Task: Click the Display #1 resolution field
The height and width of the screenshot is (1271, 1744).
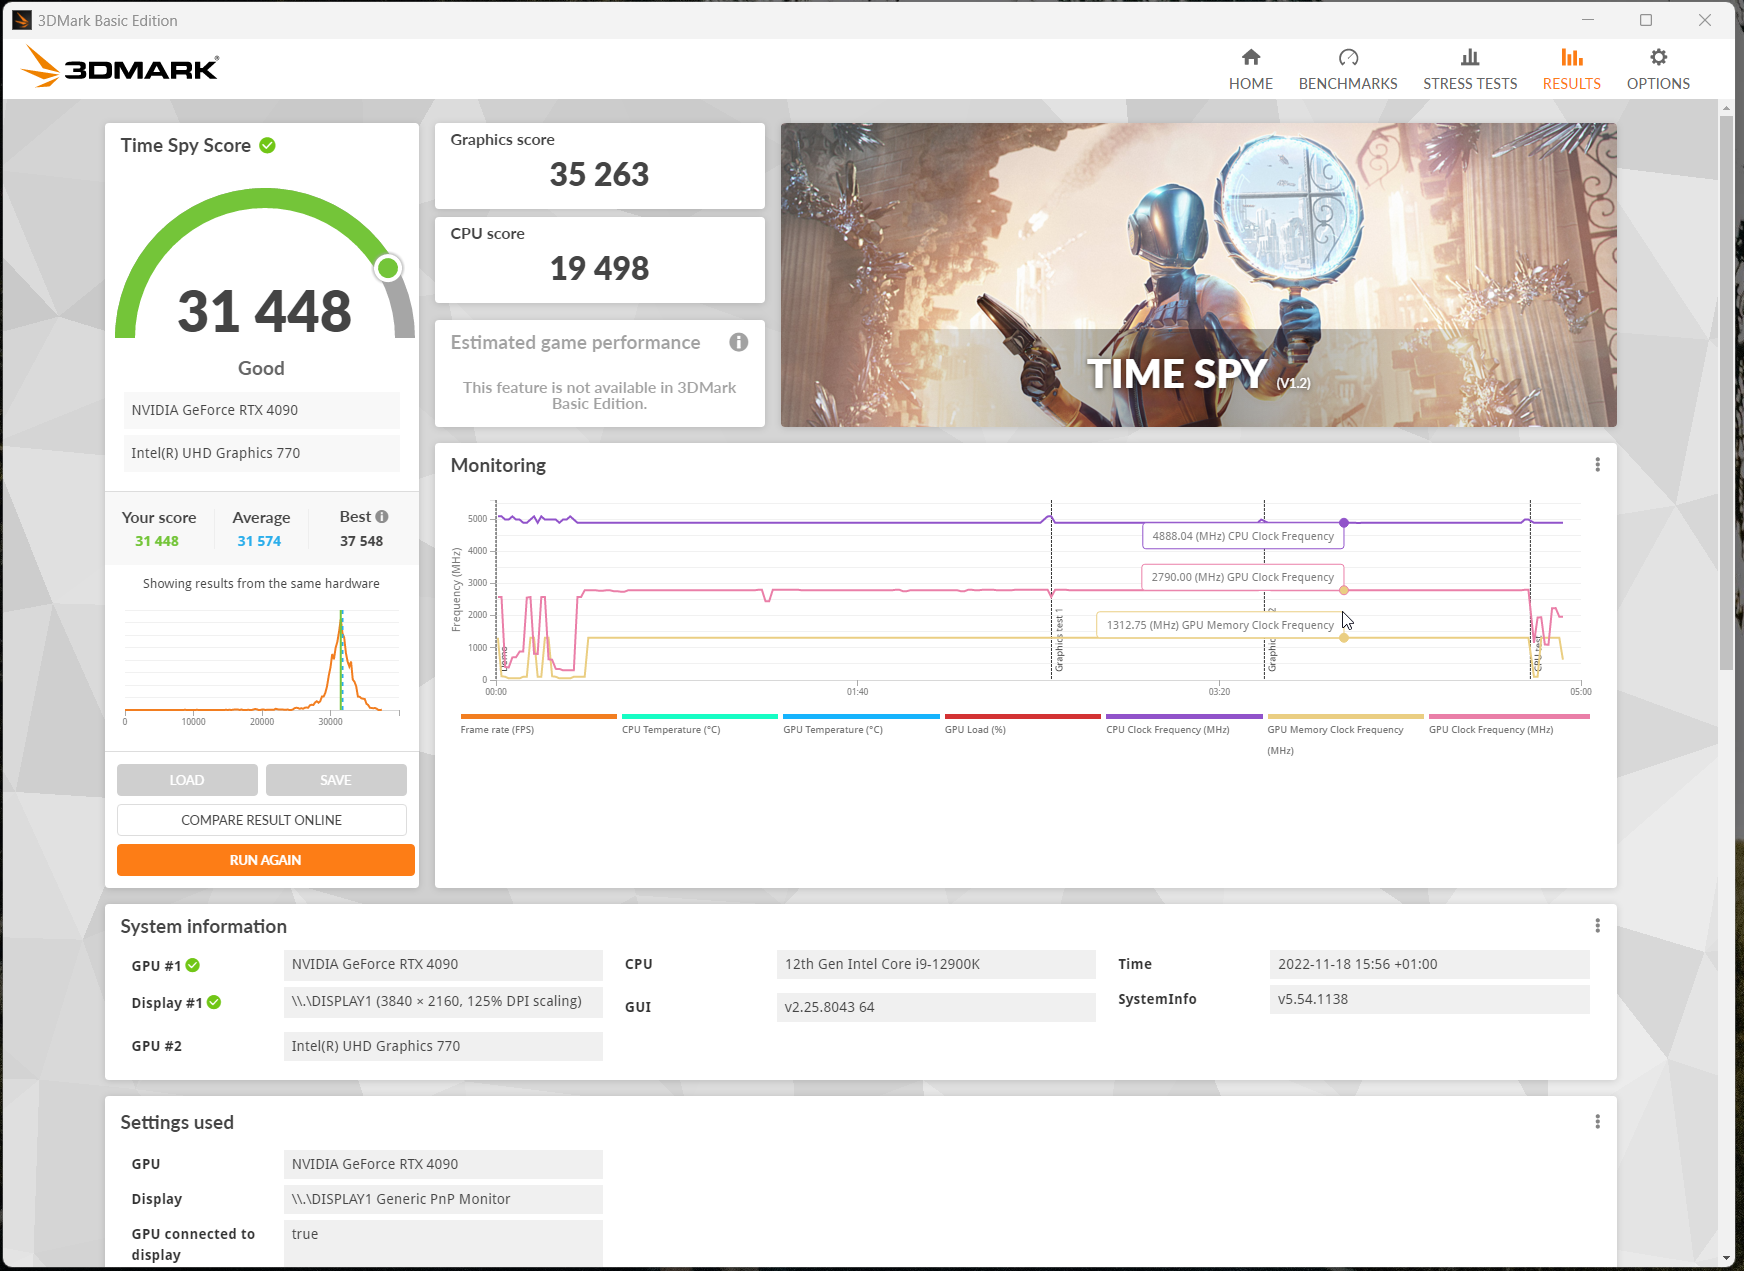Action: pyautogui.click(x=443, y=1002)
